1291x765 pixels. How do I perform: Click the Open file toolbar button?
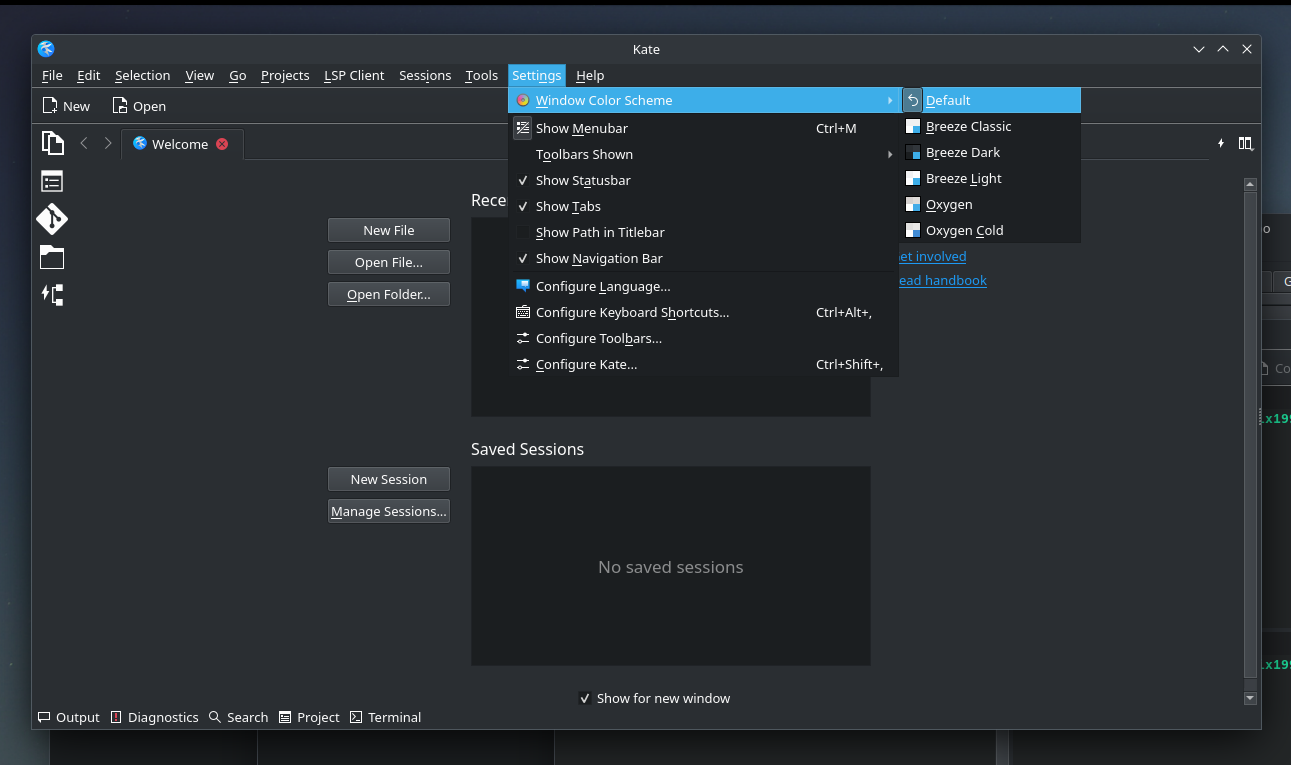[139, 106]
